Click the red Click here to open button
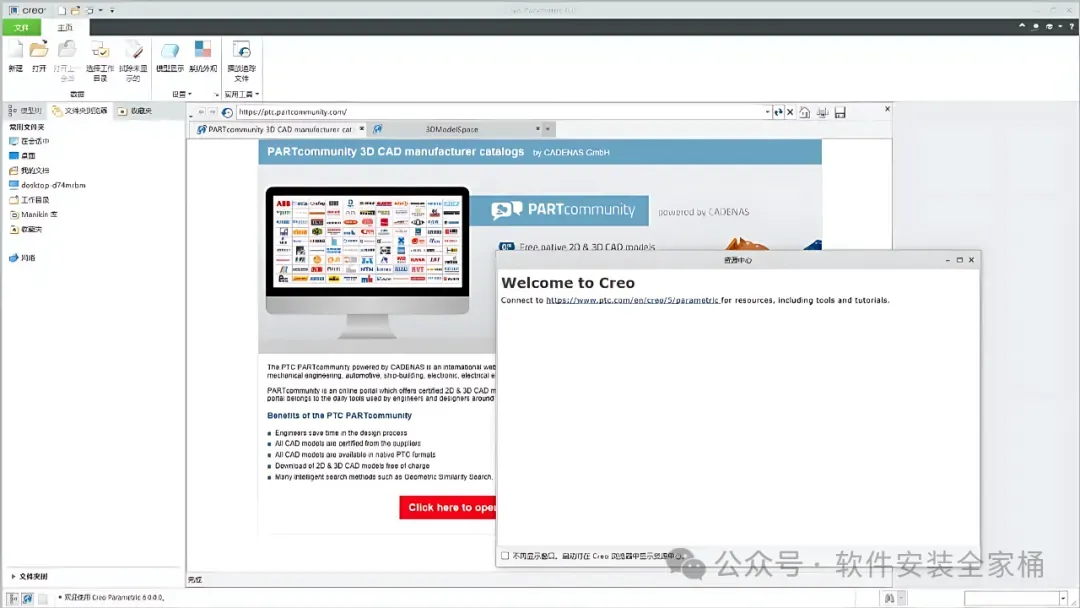This screenshot has height=608, width=1080. point(448,507)
